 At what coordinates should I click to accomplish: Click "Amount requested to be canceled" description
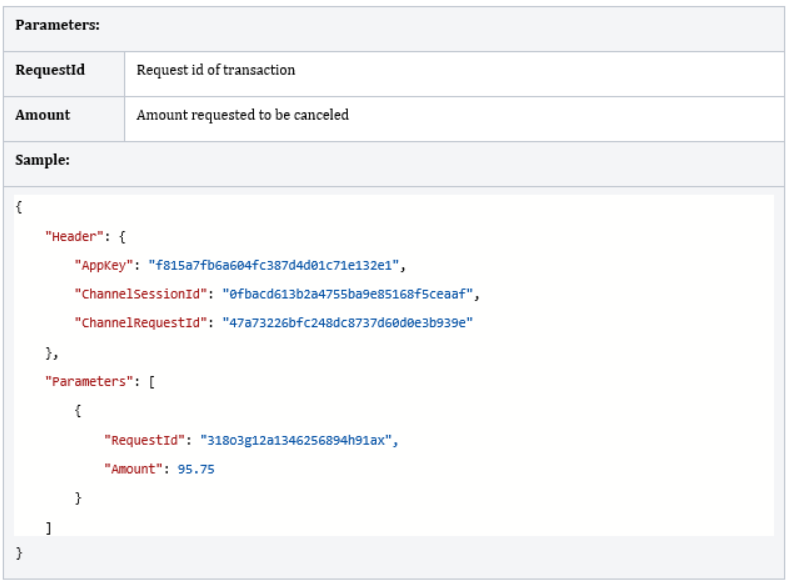pos(242,115)
